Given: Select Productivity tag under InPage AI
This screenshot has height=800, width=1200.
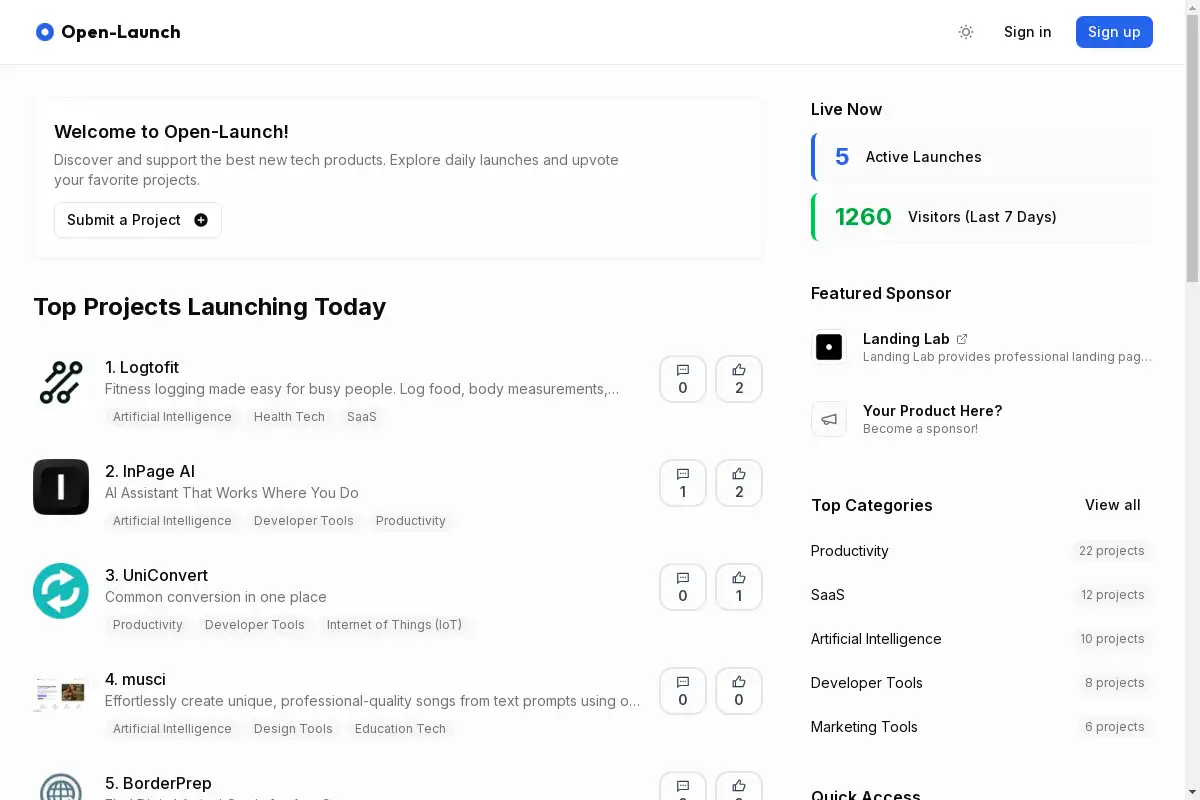Looking at the screenshot, I should pyautogui.click(x=411, y=521).
